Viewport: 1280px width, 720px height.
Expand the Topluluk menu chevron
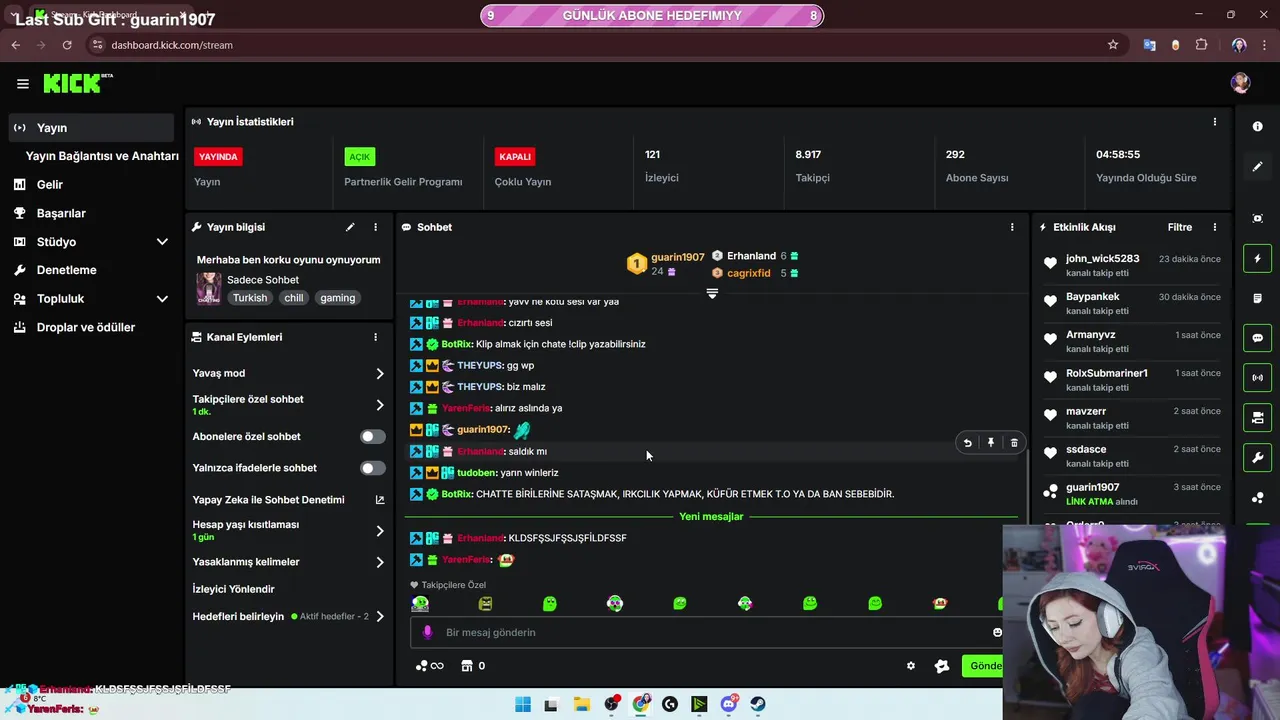[x=162, y=299]
